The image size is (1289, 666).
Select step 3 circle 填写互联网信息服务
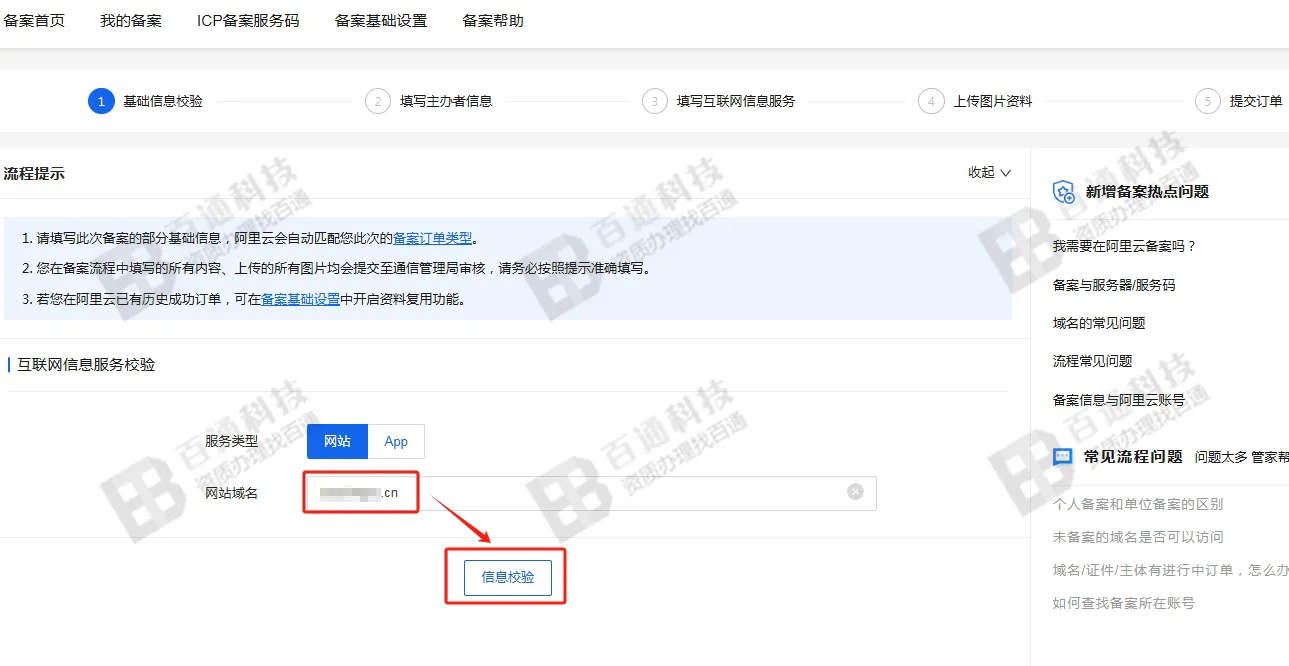(654, 101)
